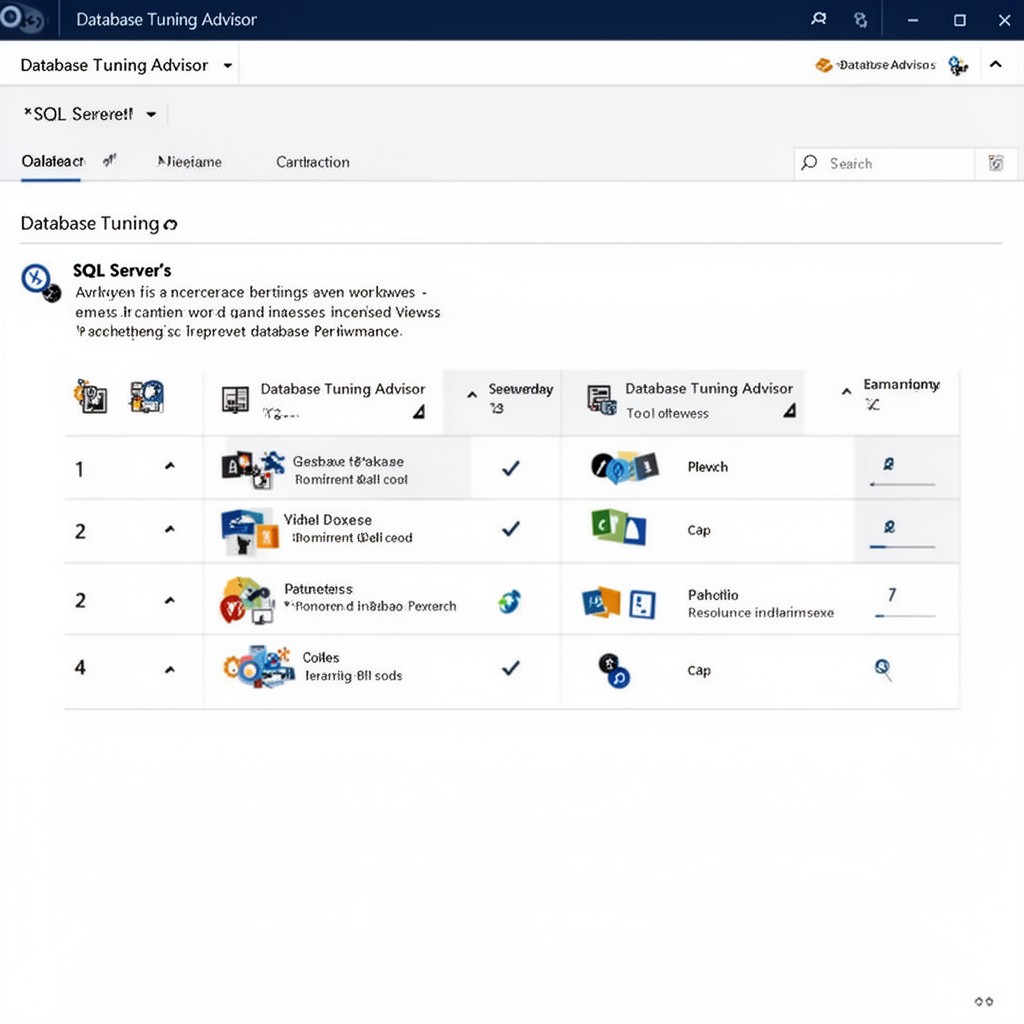Click the sort chevron beside Eamaniomy header

pyautogui.click(x=846, y=391)
